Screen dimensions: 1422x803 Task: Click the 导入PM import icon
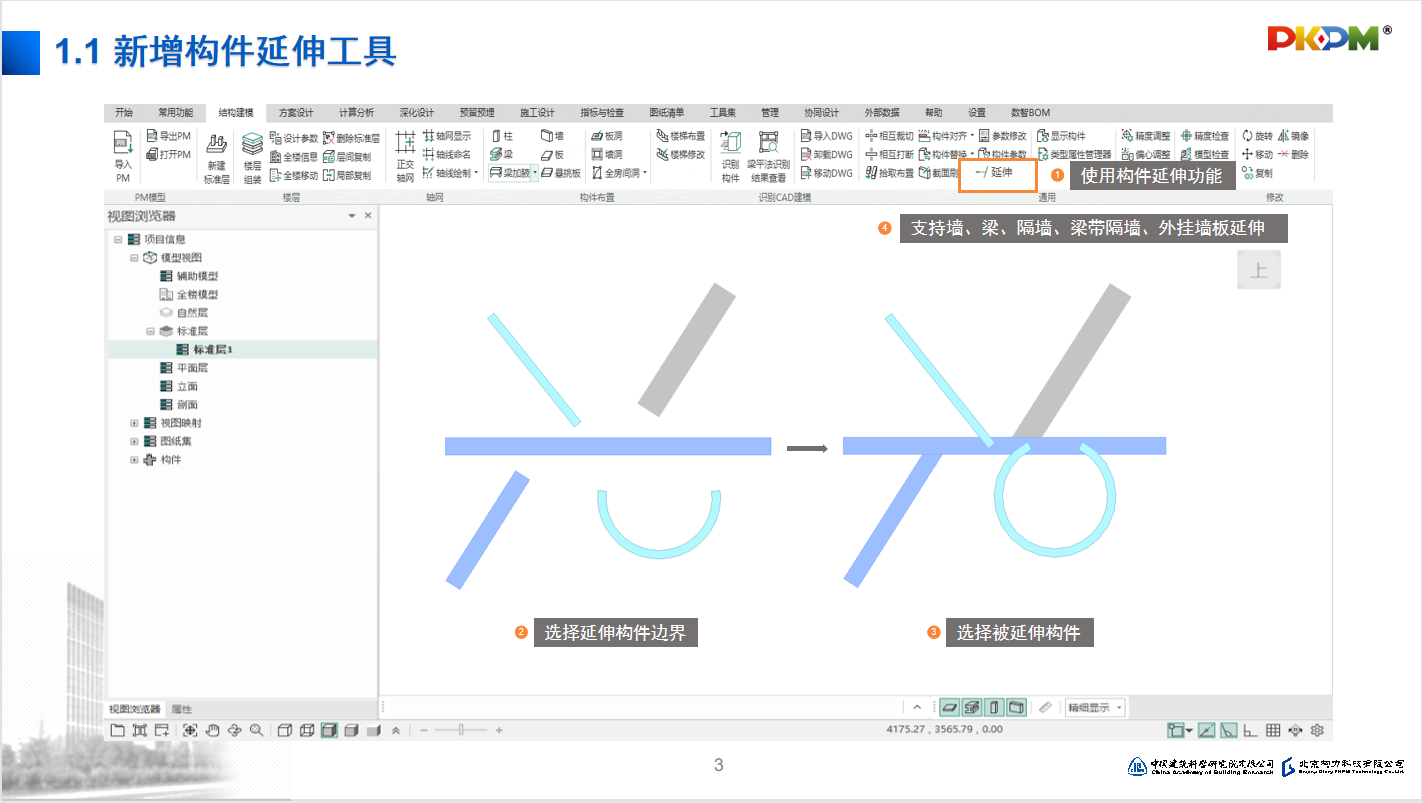pos(122,156)
